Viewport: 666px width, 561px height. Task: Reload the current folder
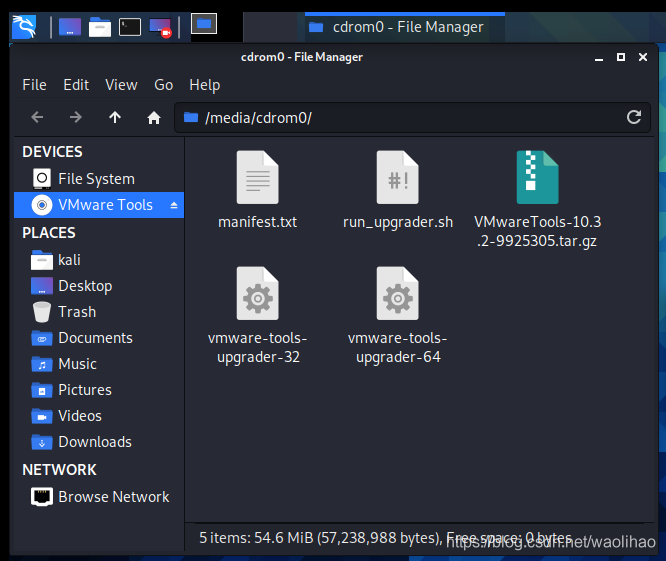pyautogui.click(x=634, y=117)
